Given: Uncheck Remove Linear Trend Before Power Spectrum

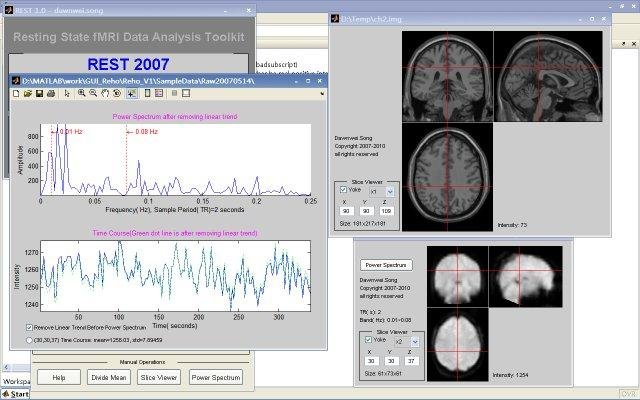Looking at the screenshot, I should click(29, 327).
